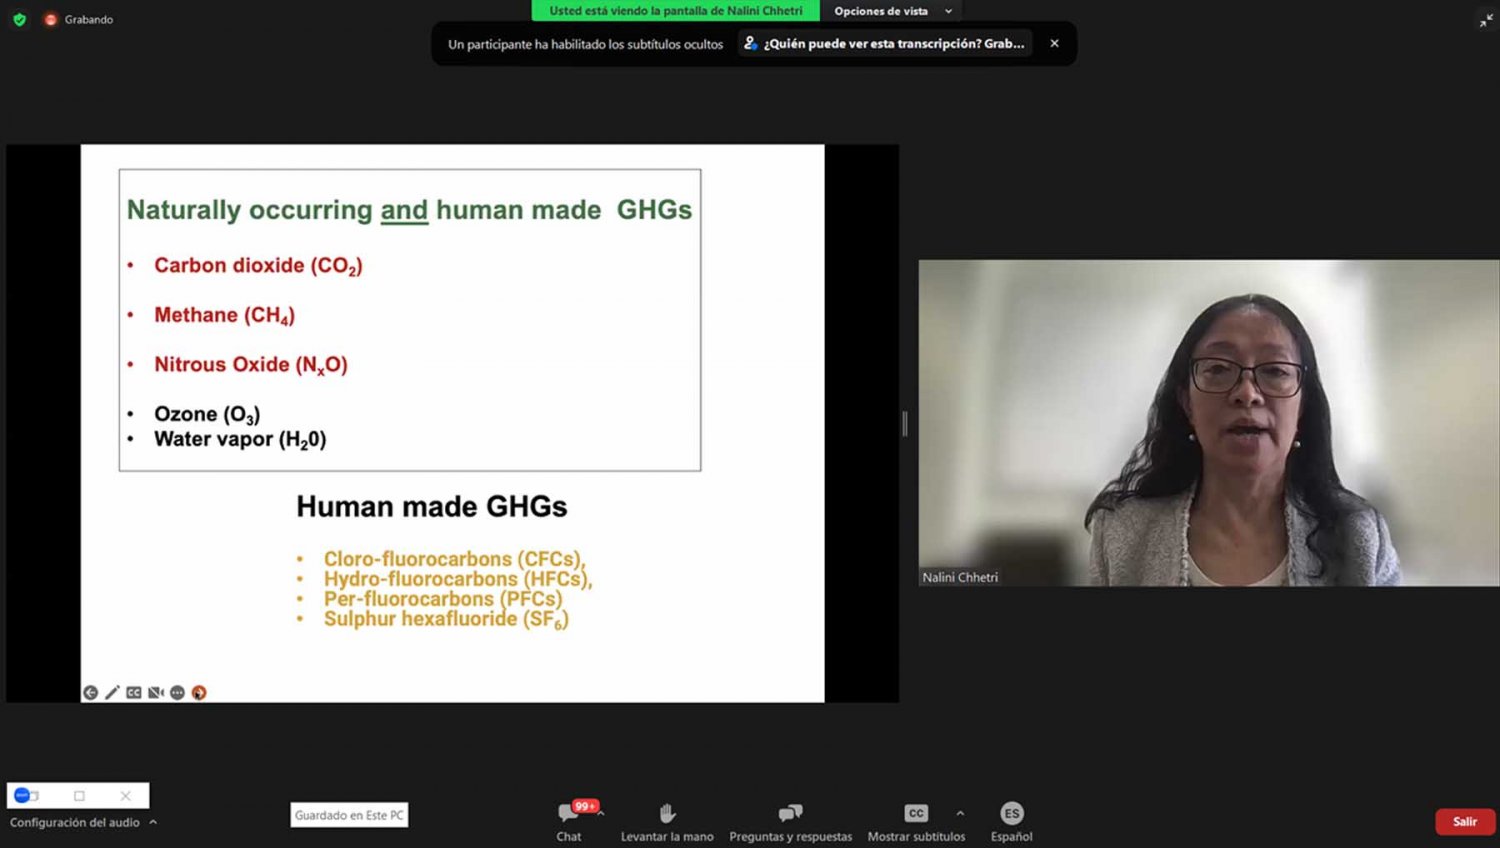The height and width of the screenshot is (848, 1500).
Task: Click 'Cloro-fluorocarbons (CFCs)' line on slide
Action: point(455,559)
